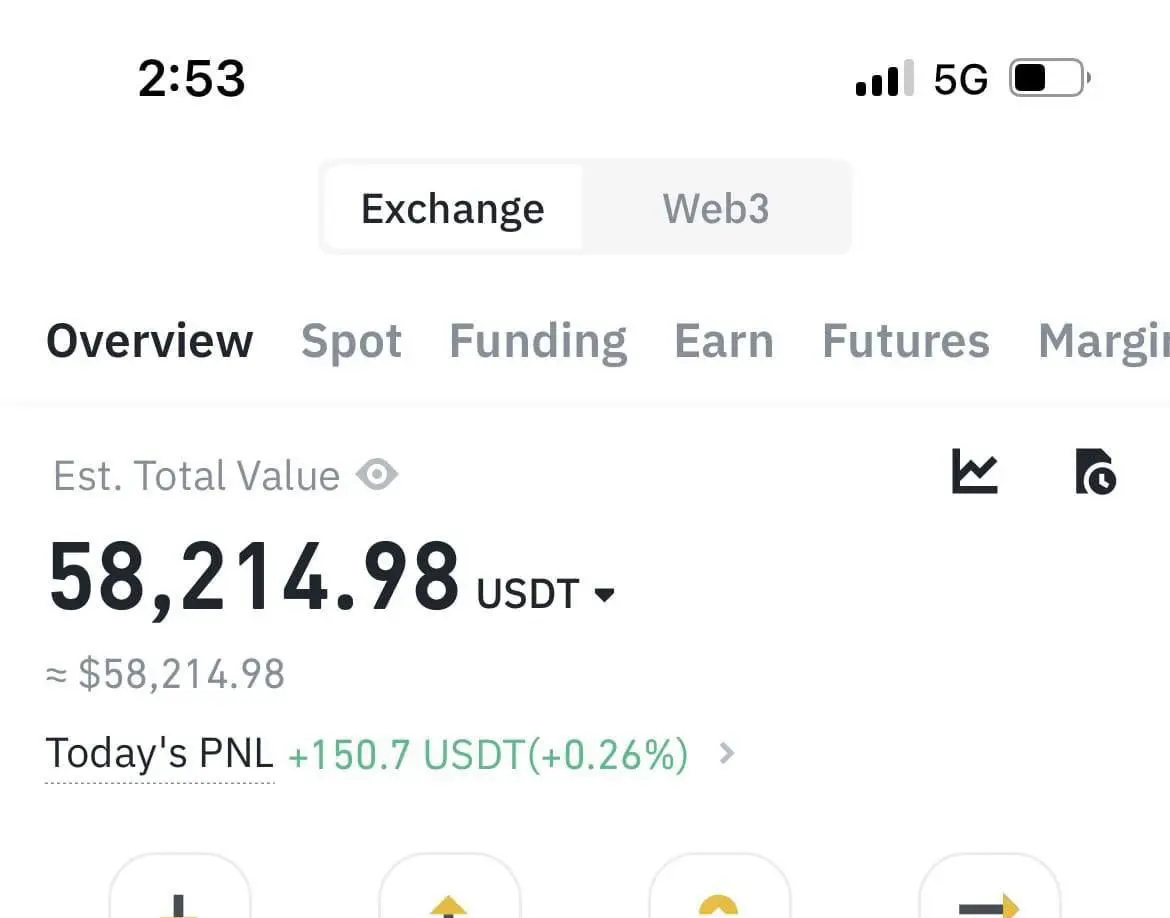Go to the Earn tab
The width and height of the screenshot is (1170, 918).
pos(724,341)
